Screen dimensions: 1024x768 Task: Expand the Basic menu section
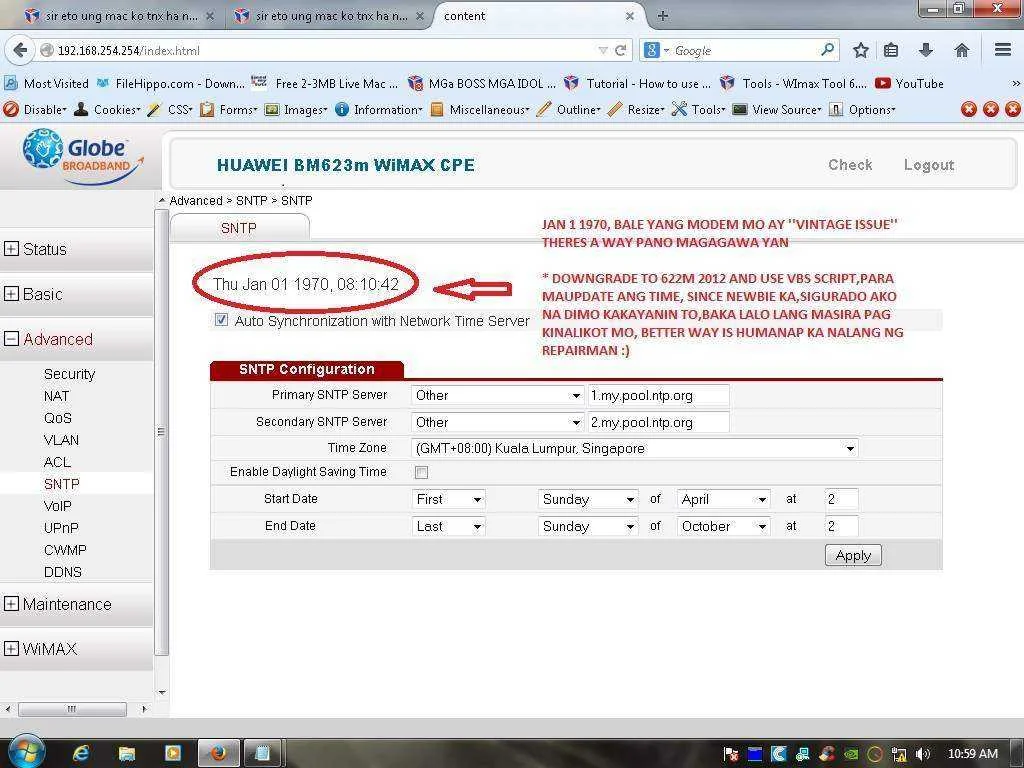11,294
